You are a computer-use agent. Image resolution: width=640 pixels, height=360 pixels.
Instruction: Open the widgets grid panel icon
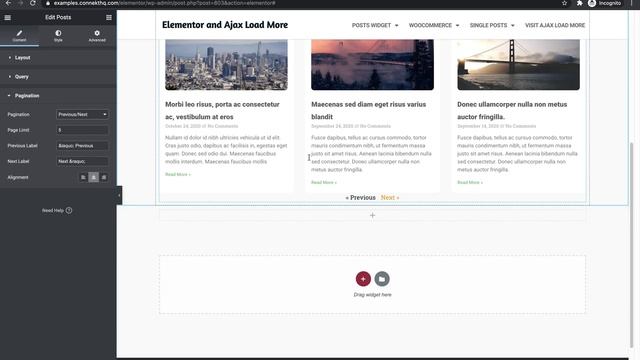click(109, 18)
